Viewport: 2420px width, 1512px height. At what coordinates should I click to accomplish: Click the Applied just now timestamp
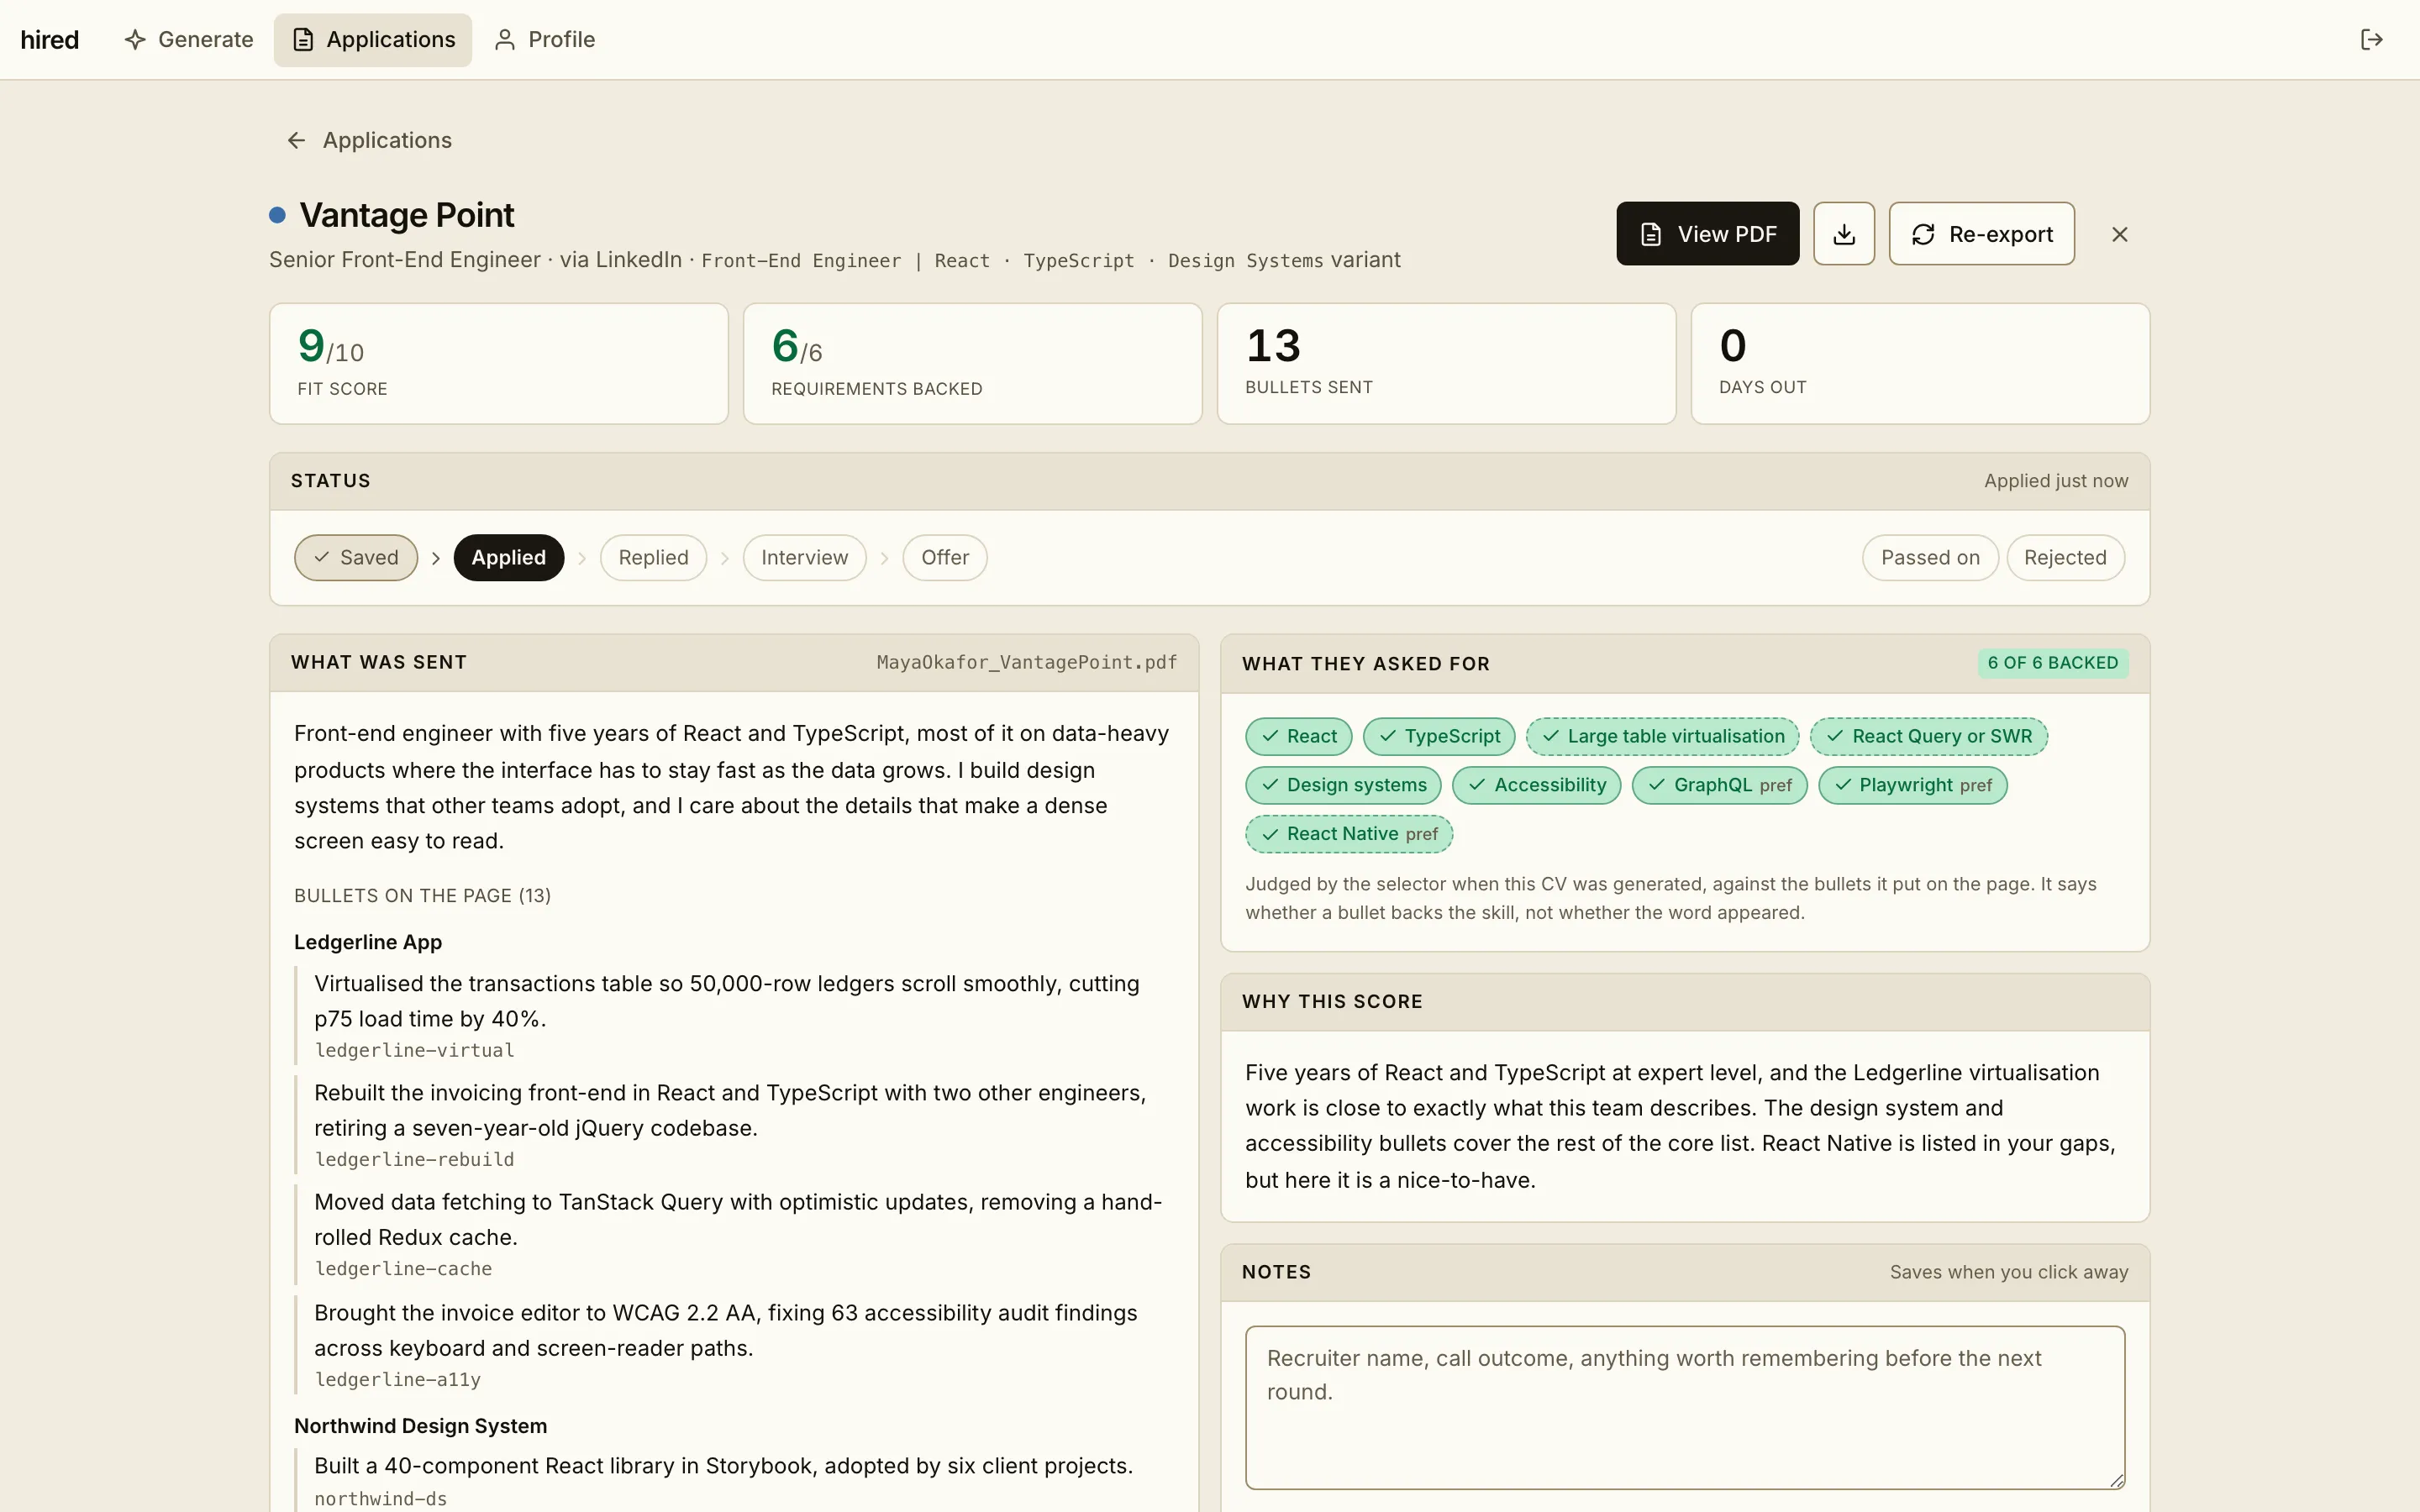click(x=2056, y=481)
